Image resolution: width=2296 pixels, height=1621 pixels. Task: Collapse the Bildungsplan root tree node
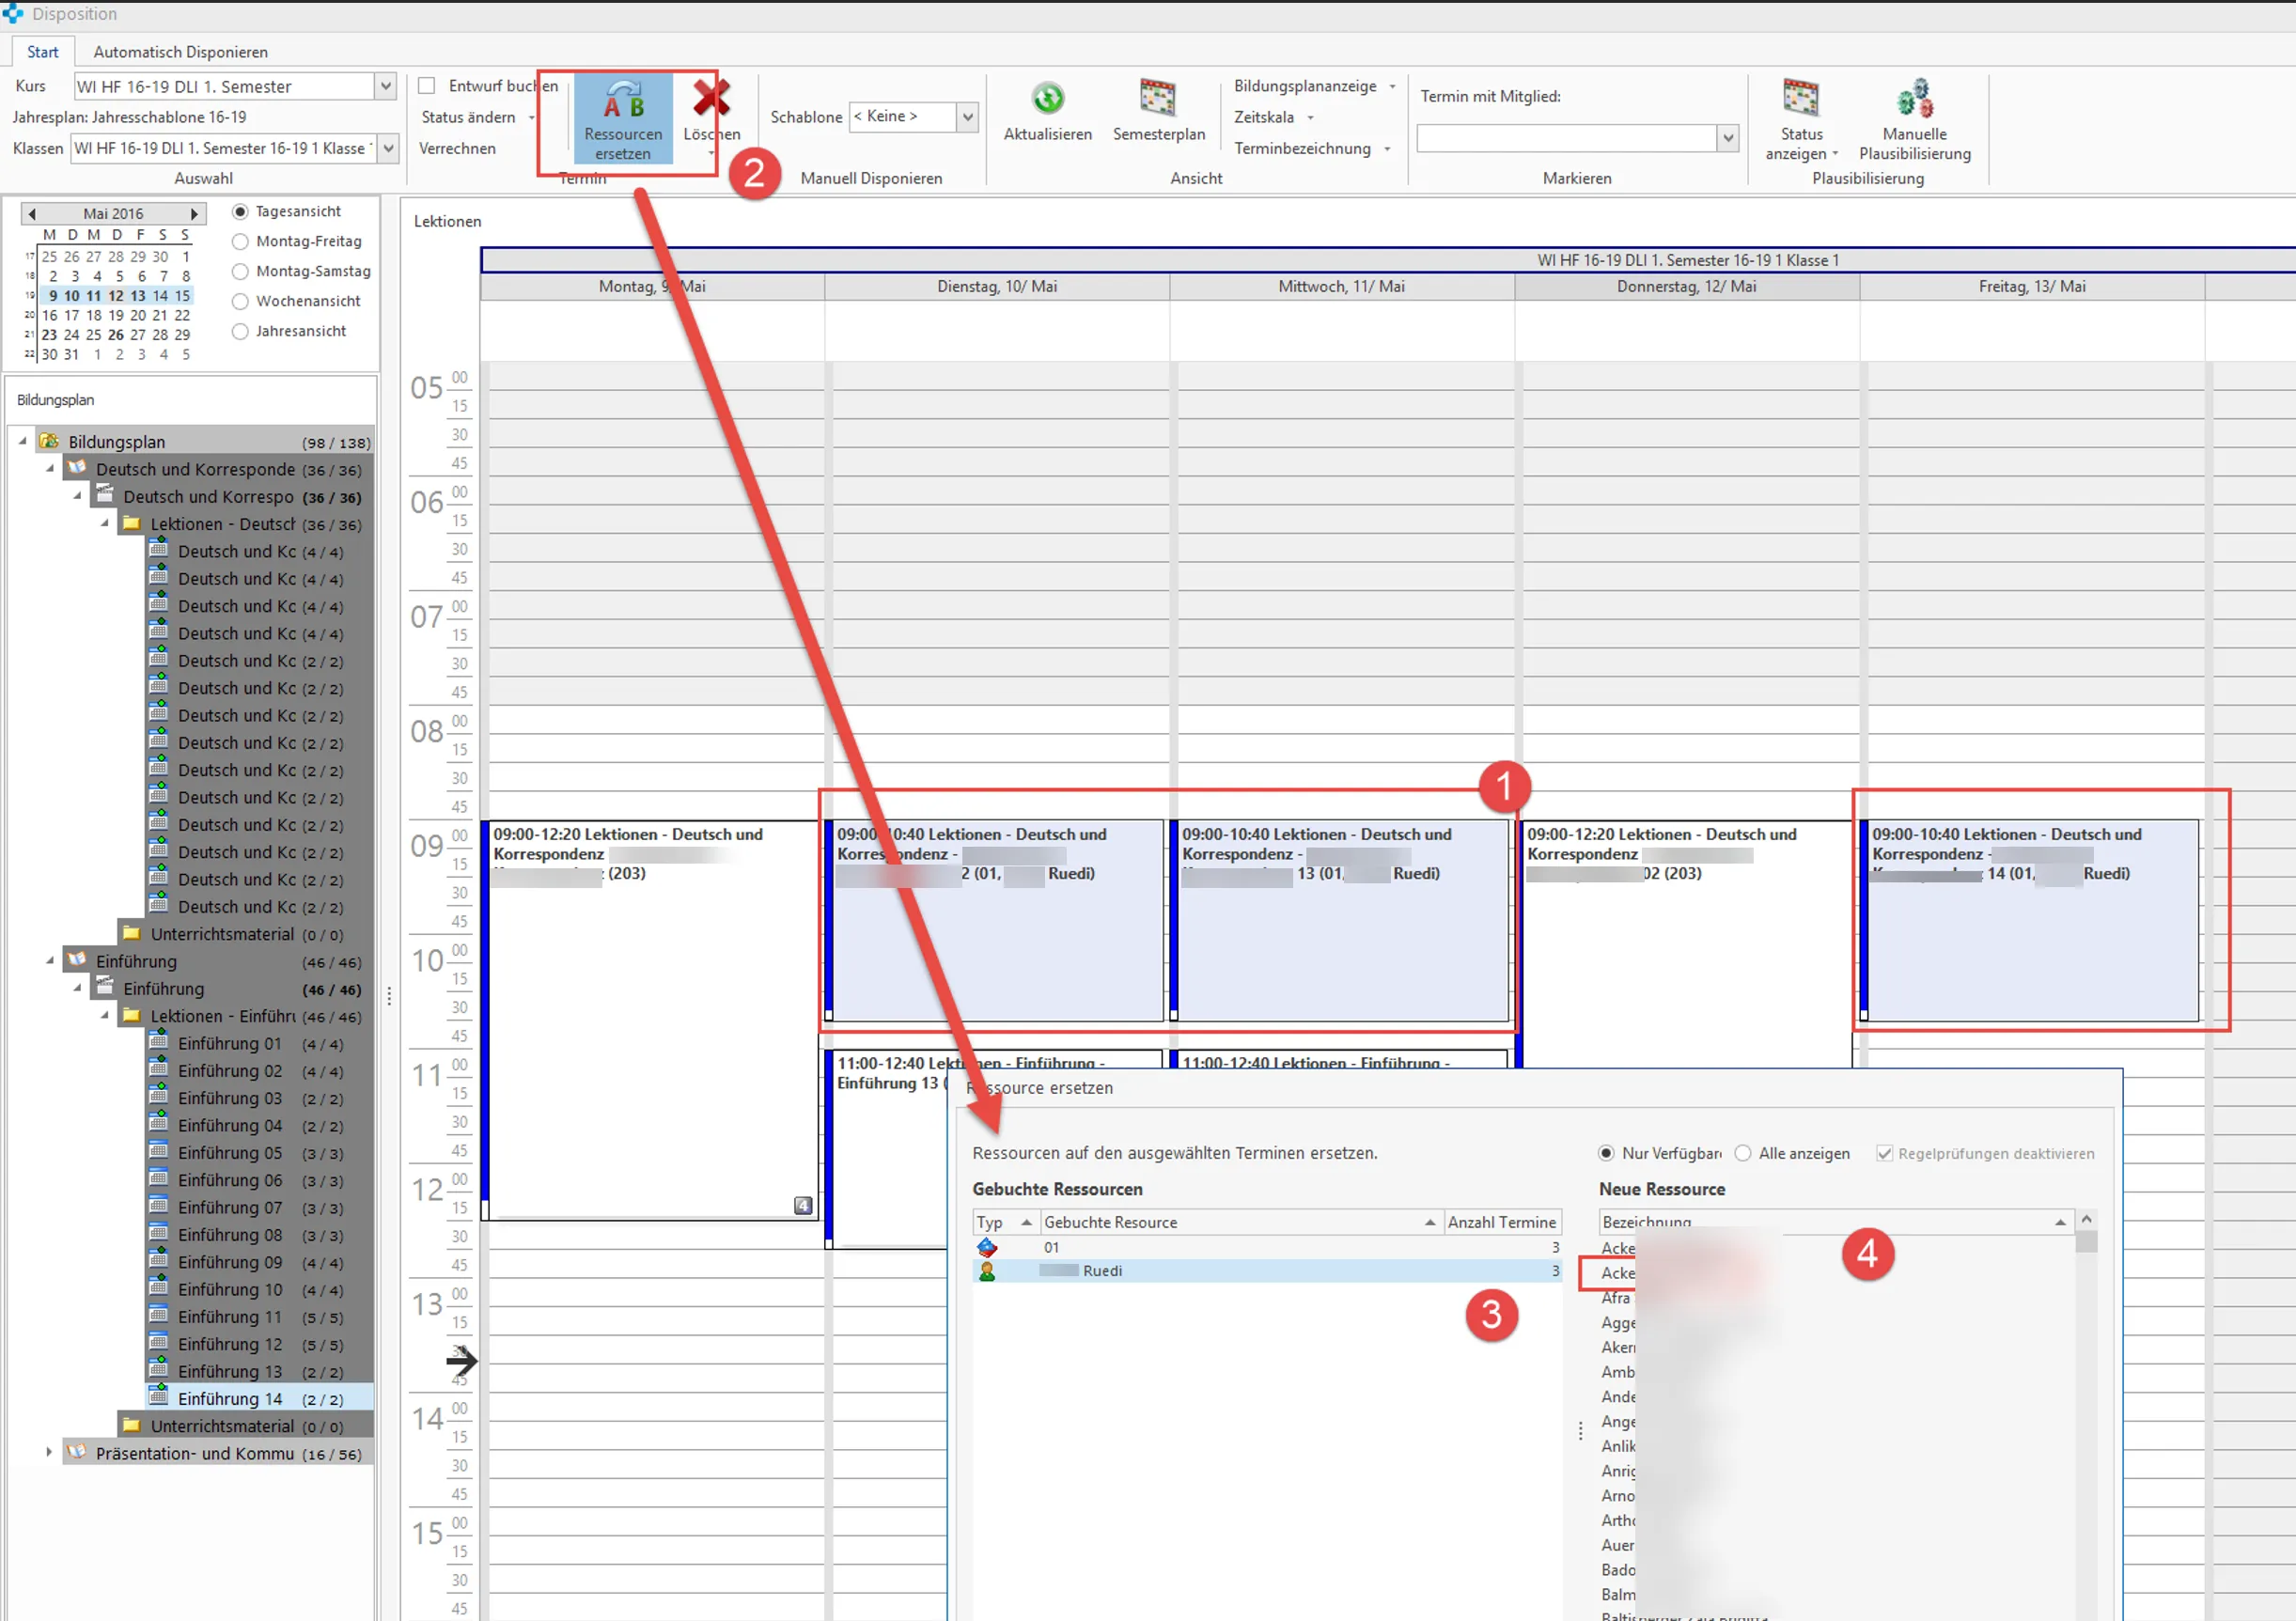pos(22,441)
